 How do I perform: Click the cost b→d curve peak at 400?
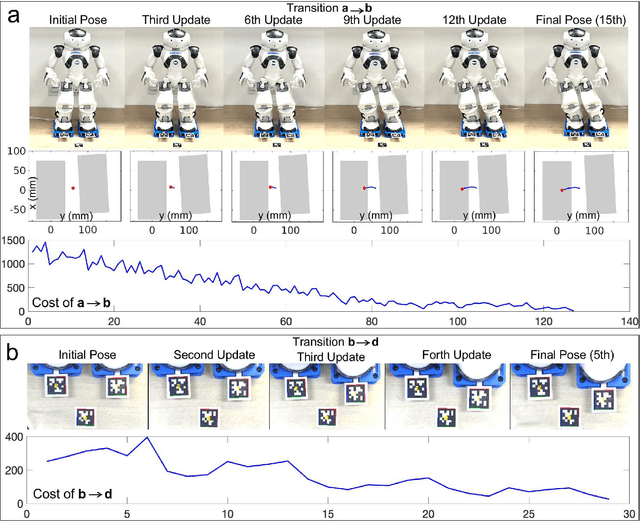tap(147, 438)
